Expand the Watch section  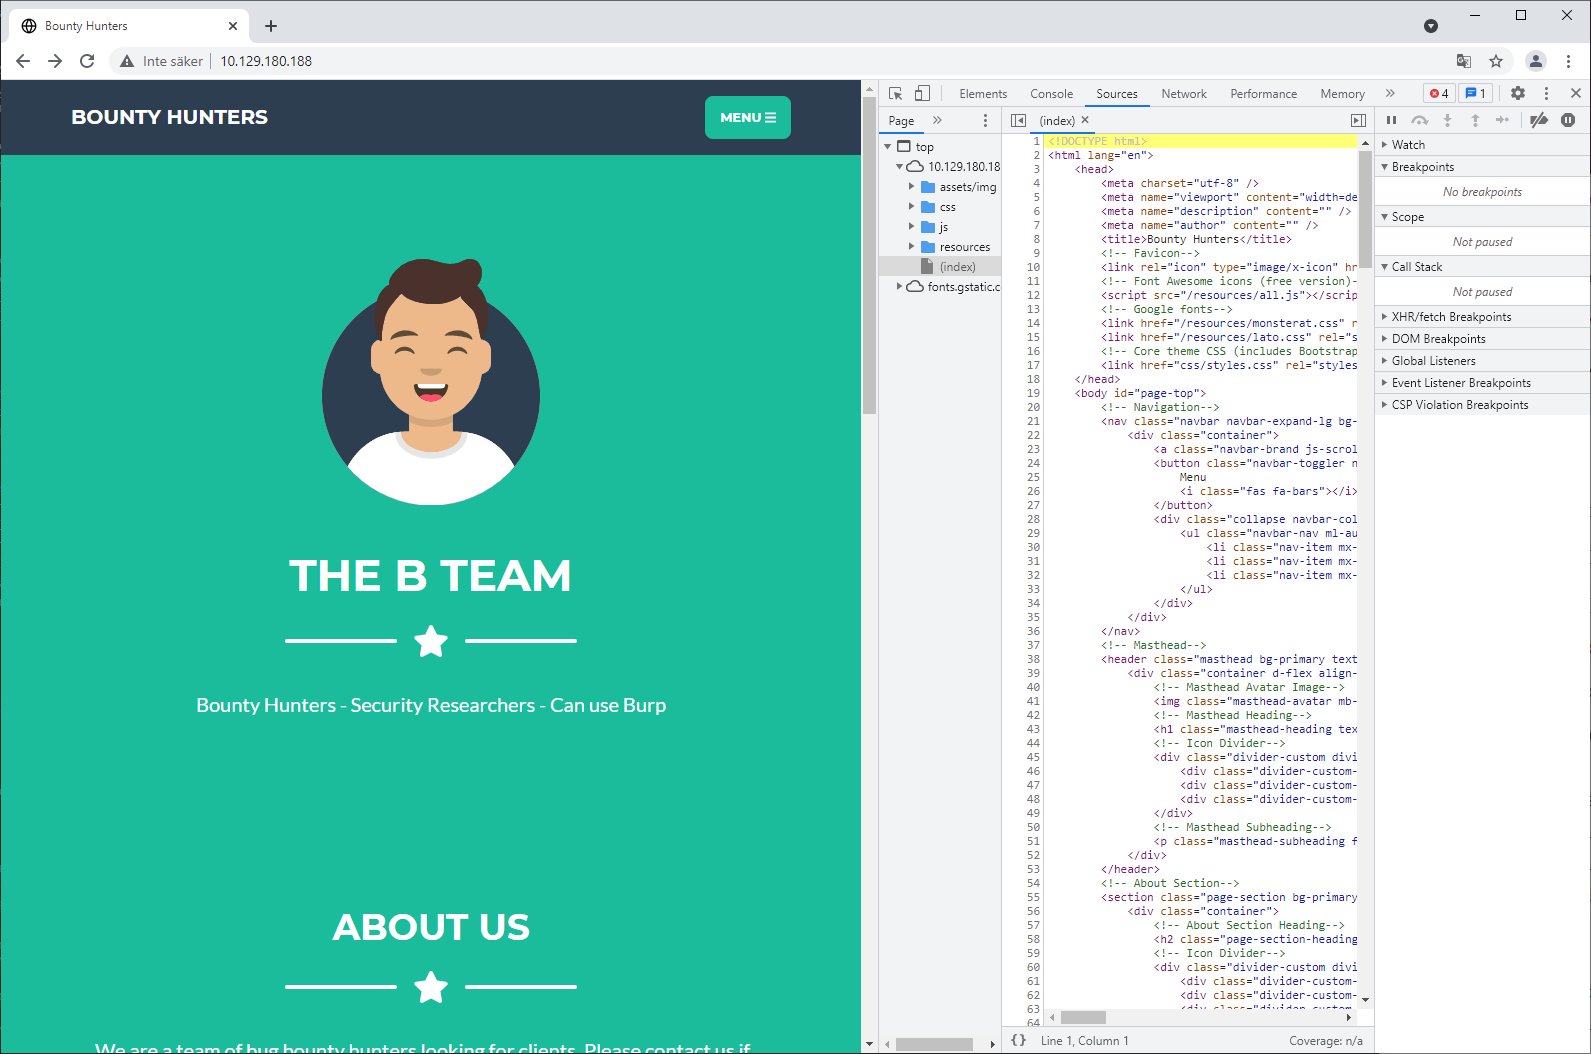pos(1408,145)
